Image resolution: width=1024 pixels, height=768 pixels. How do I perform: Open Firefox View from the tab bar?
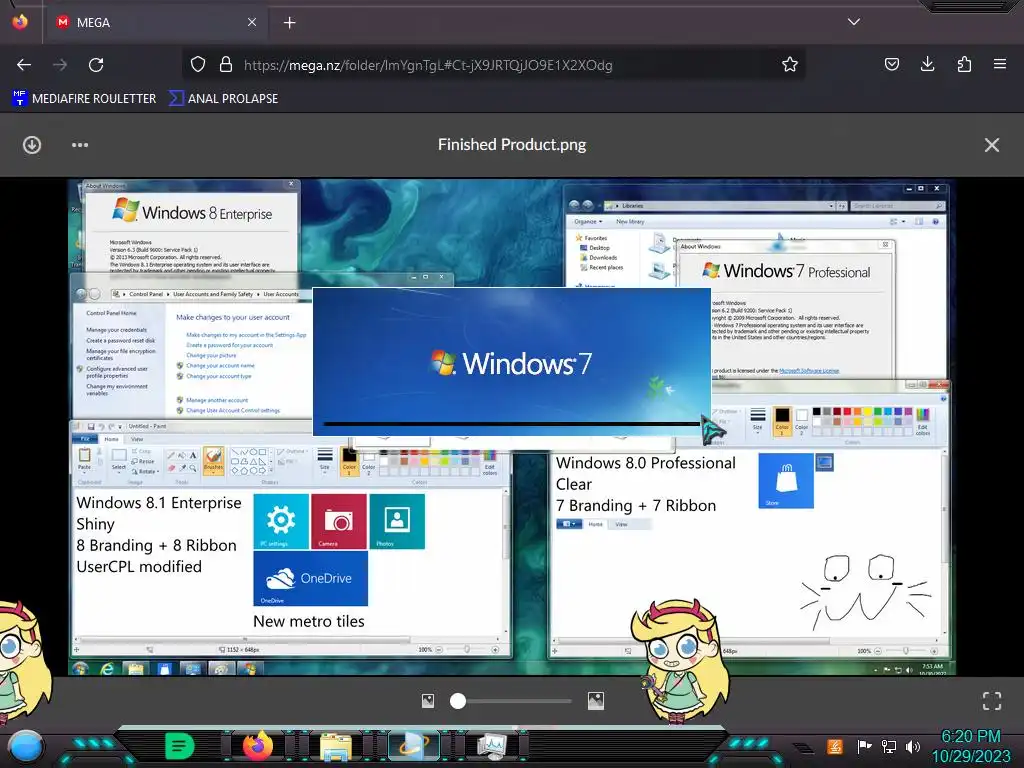tap(20, 22)
